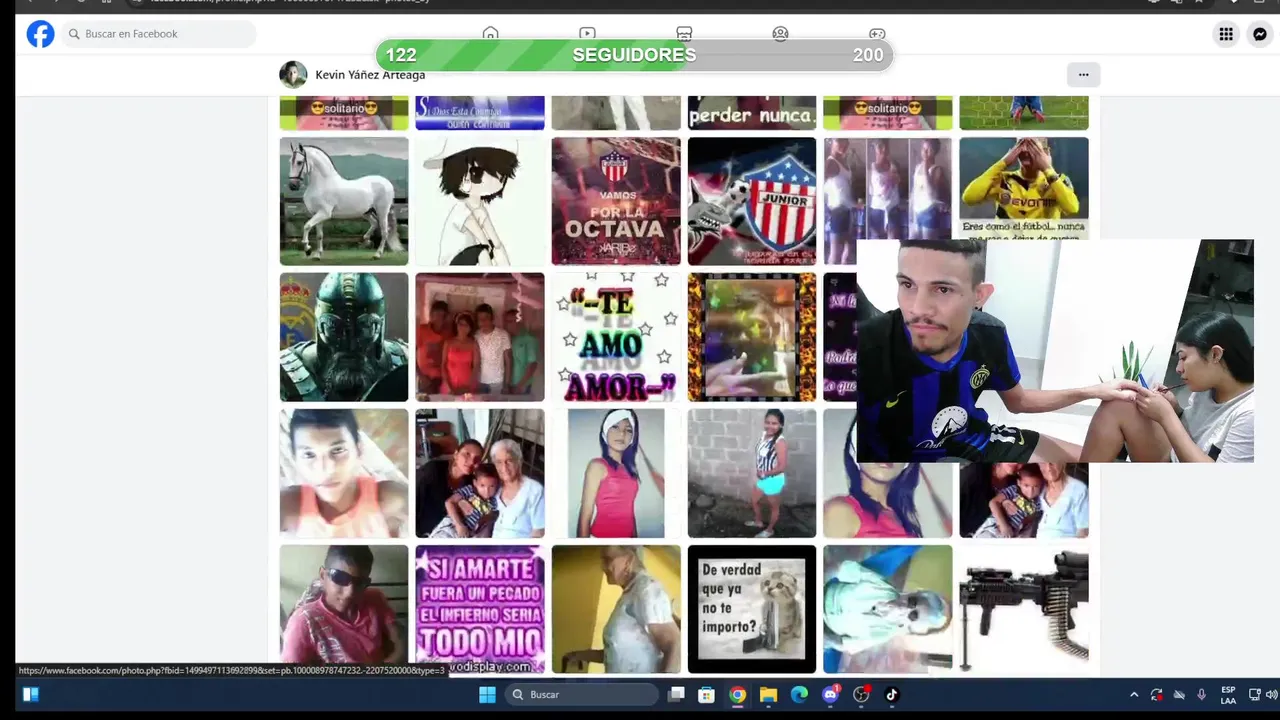Click the microphone tray icon
Screen dimensions: 1280x720
pyautogui.click(x=1201, y=694)
